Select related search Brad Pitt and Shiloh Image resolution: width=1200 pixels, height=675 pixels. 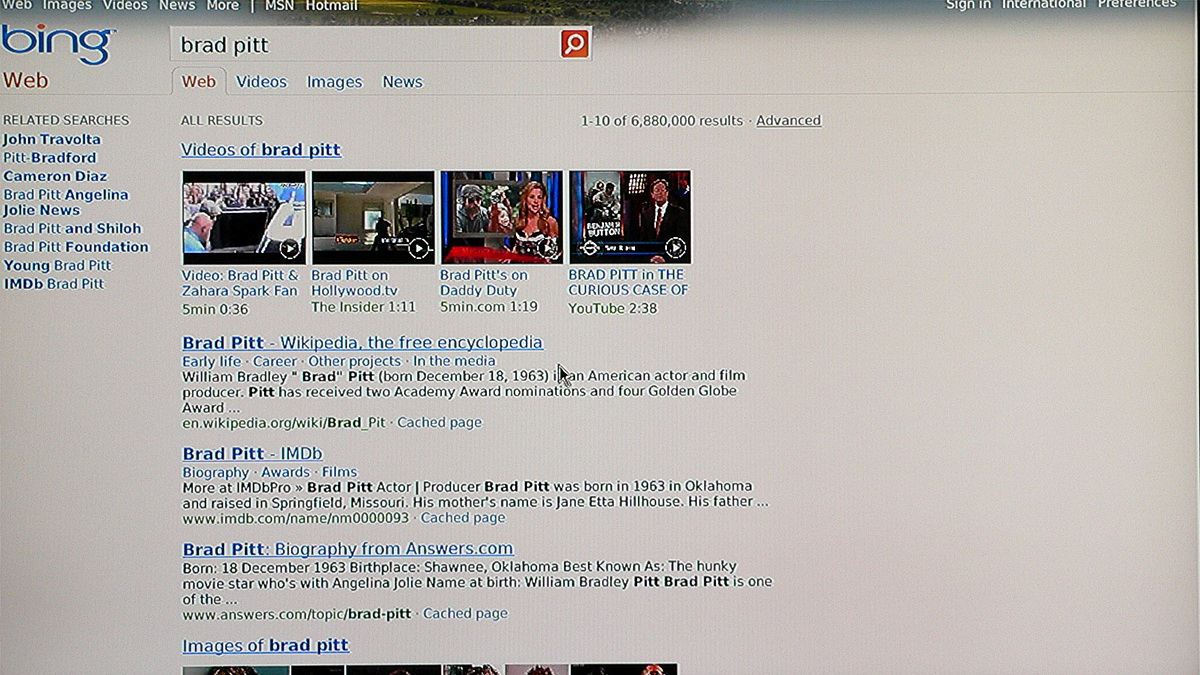coord(72,229)
